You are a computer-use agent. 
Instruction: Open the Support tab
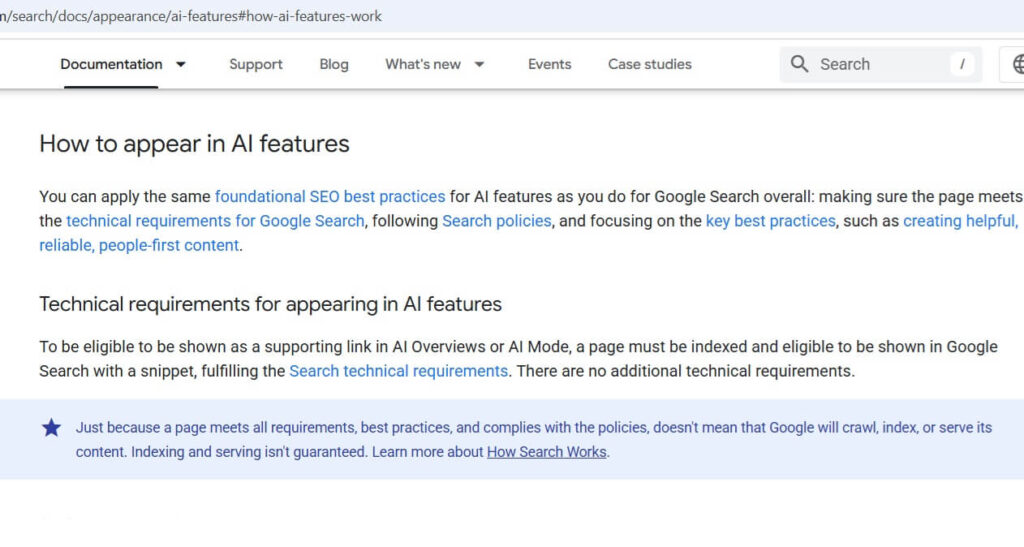(256, 64)
